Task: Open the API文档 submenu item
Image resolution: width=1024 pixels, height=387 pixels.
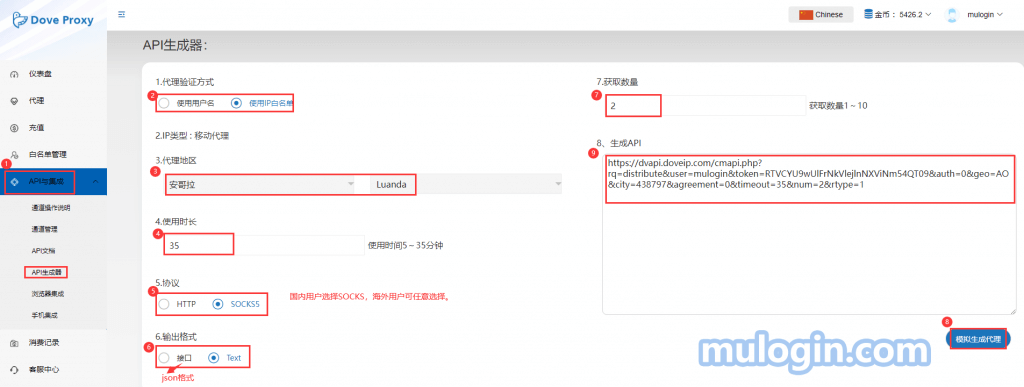Action: point(43,251)
